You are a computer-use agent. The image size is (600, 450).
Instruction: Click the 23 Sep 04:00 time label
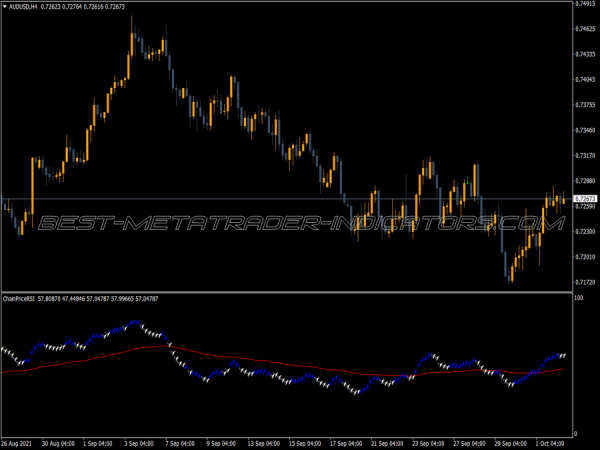[428, 444]
